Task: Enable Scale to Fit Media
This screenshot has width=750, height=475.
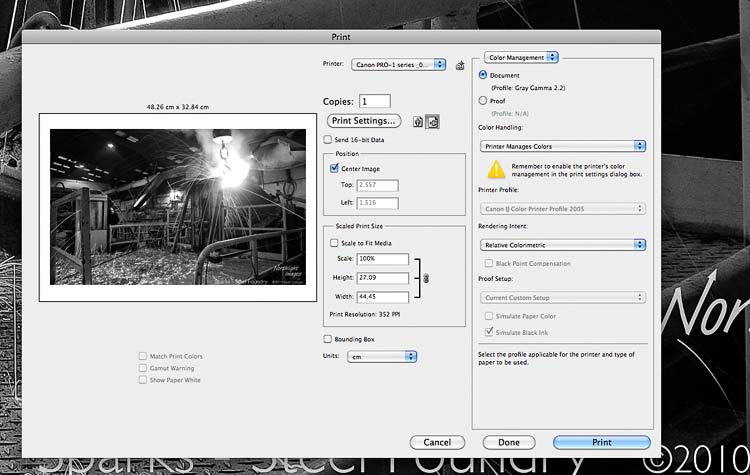Action: 334,243
